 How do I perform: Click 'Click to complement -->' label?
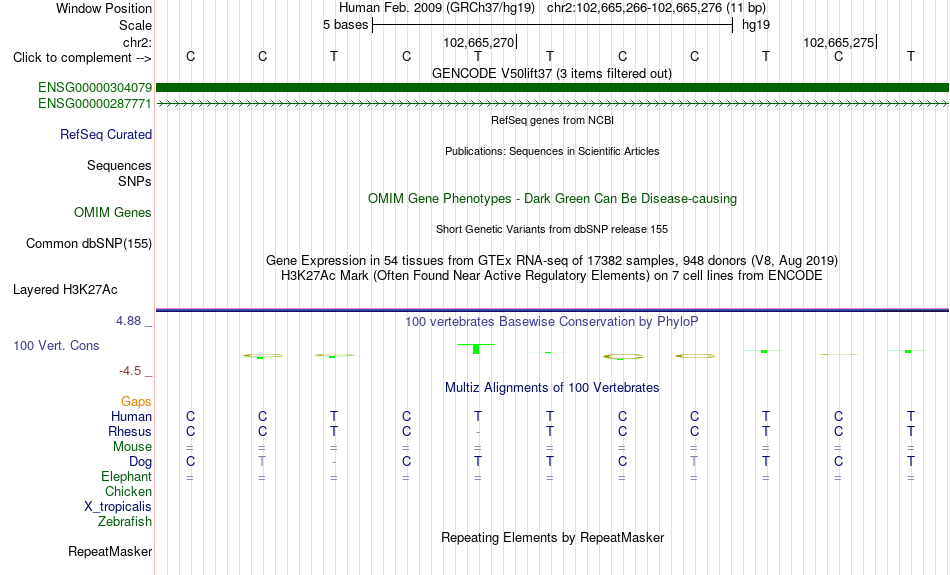82,58
